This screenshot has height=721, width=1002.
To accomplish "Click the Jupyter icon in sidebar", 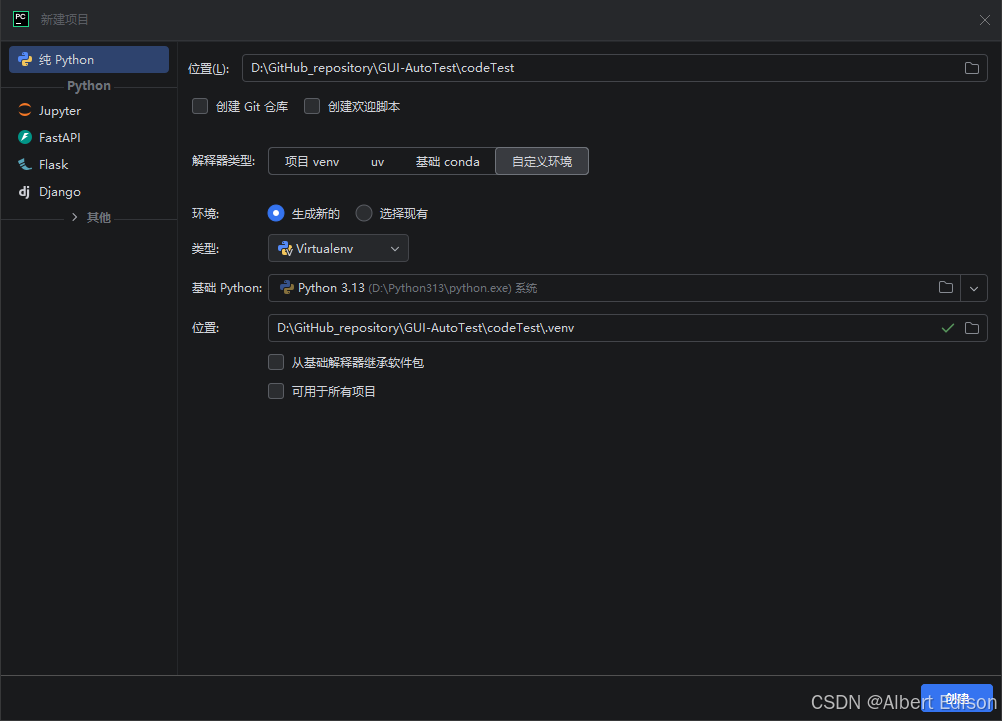I will [x=25, y=110].
